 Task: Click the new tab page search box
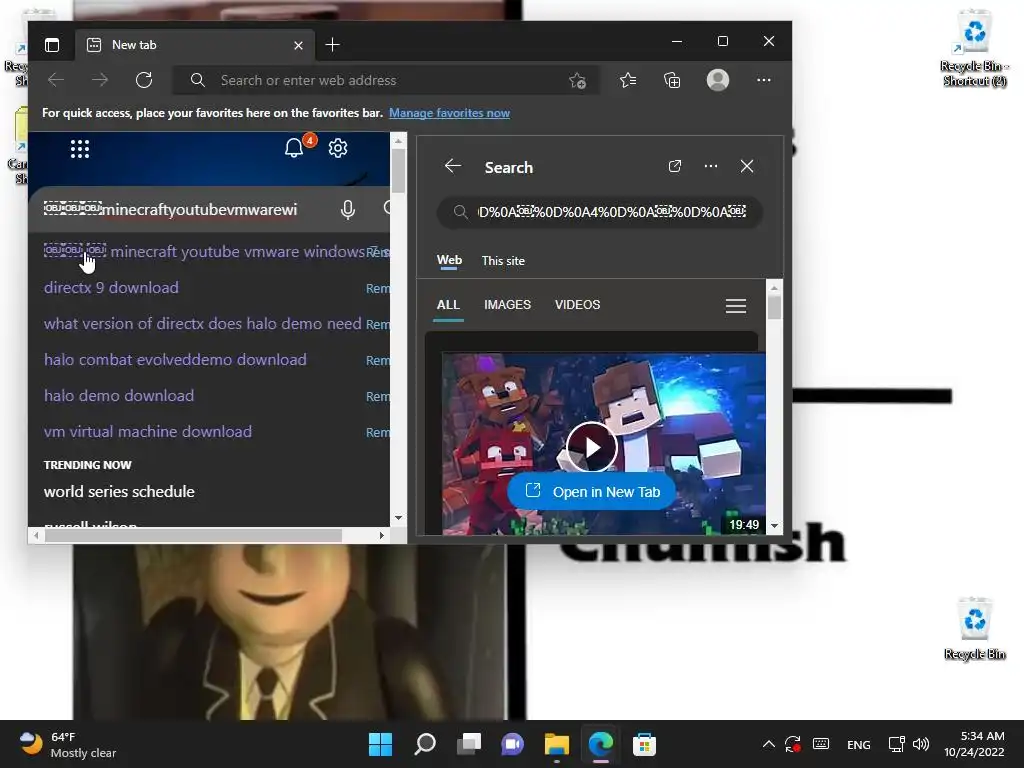209,210
